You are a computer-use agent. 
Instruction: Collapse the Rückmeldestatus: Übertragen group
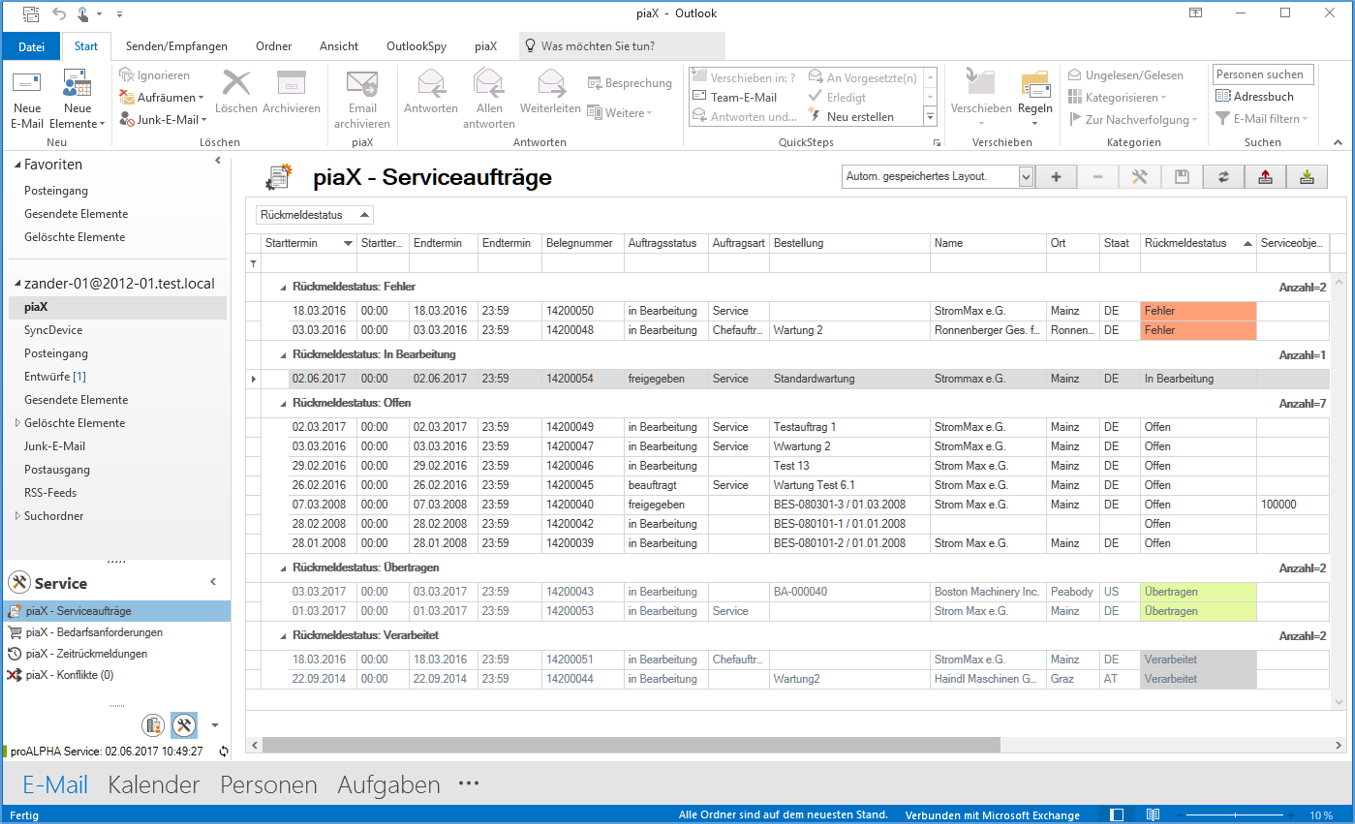pyautogui.click(x=283, y=568)
